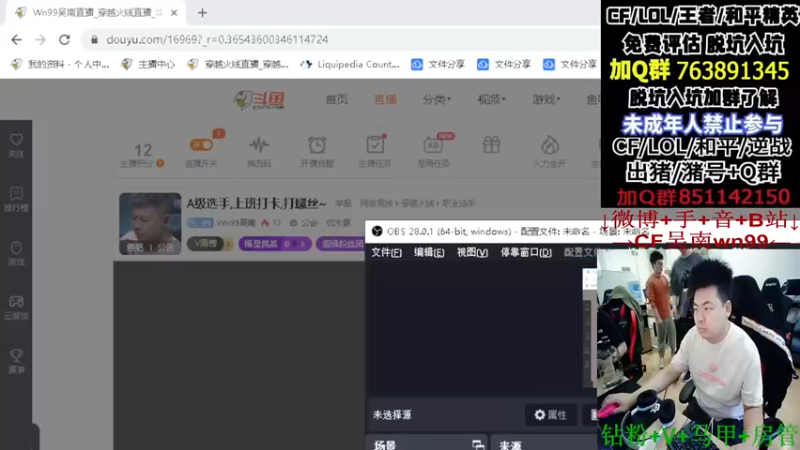The image size is (800, 450).
Task: Open 游戏 mouse icon in left sidebar
Action: click(16, 254)
